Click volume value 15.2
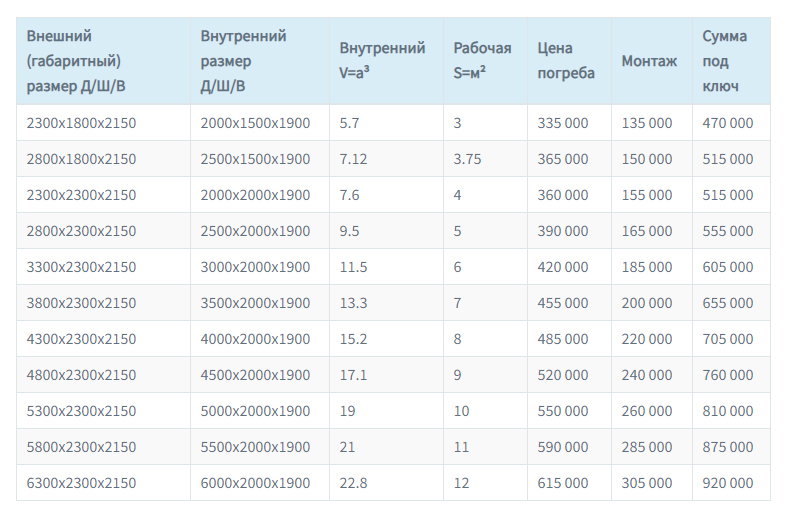The width and height of the screenshot is (790, 515). click(x=353, y=339)
